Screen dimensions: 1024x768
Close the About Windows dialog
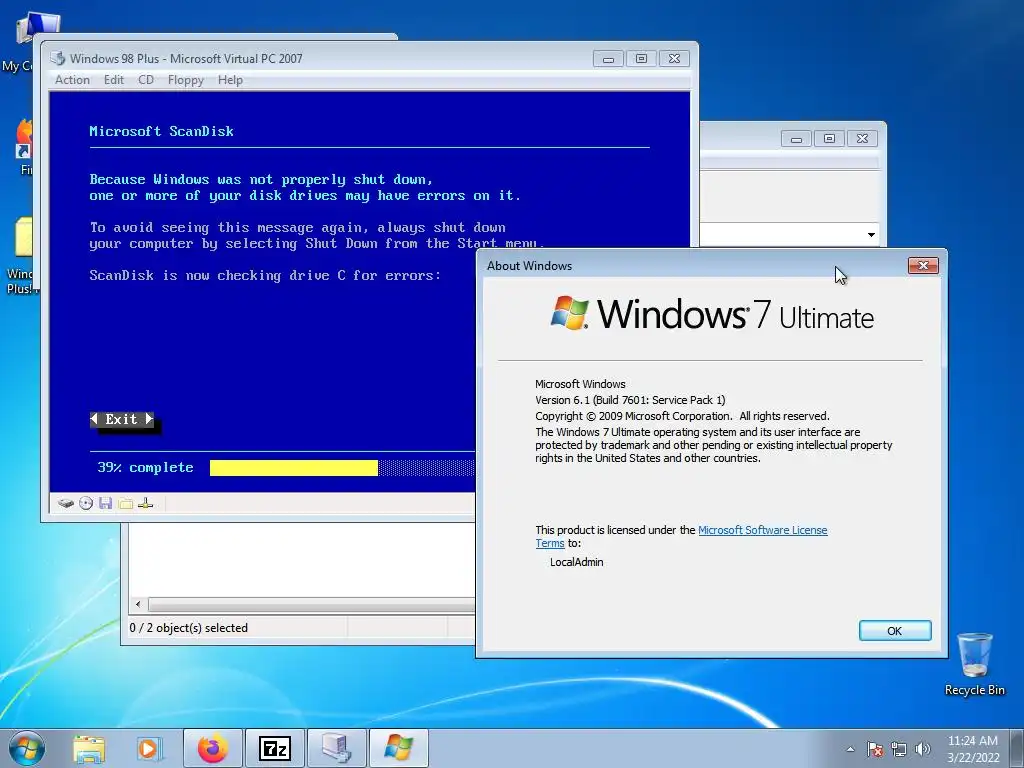click(923, 265)
